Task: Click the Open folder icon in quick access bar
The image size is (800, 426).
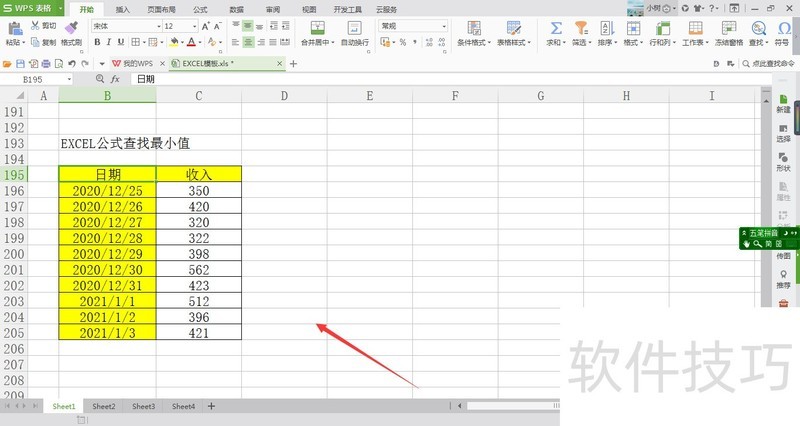Action: point(7,64)
